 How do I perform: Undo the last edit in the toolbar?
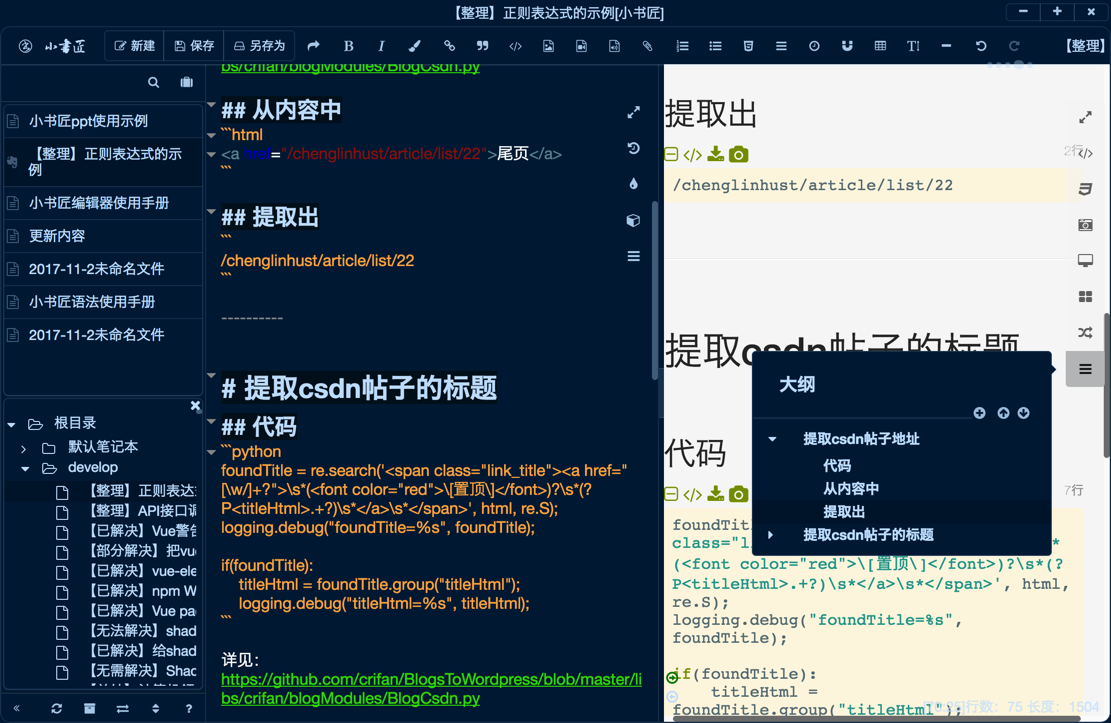click(x=981, y=45)
